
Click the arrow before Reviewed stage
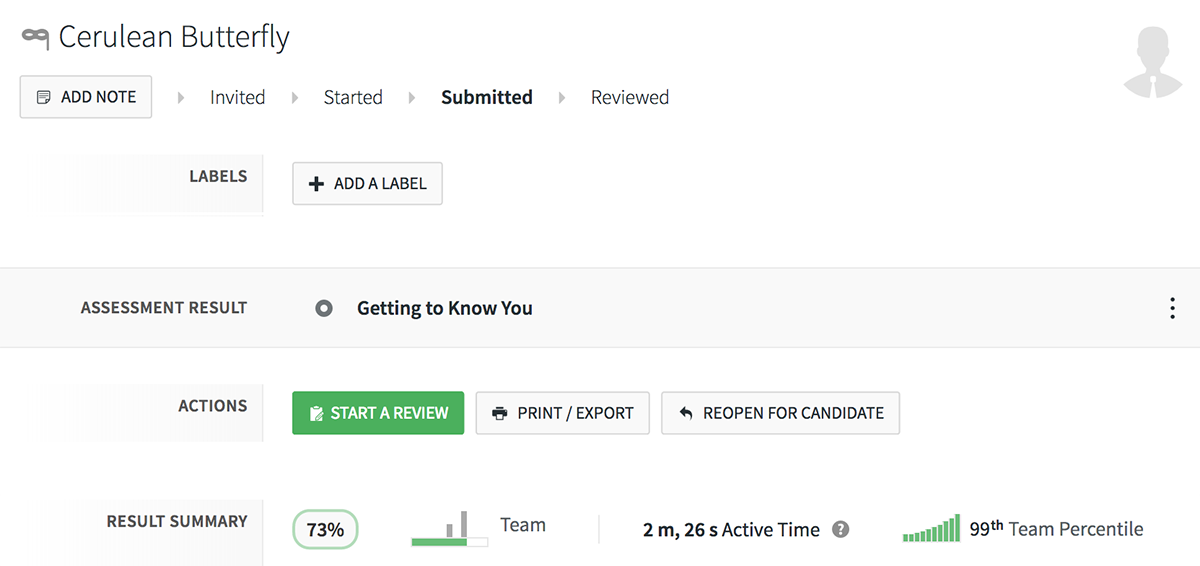point(562,98)
